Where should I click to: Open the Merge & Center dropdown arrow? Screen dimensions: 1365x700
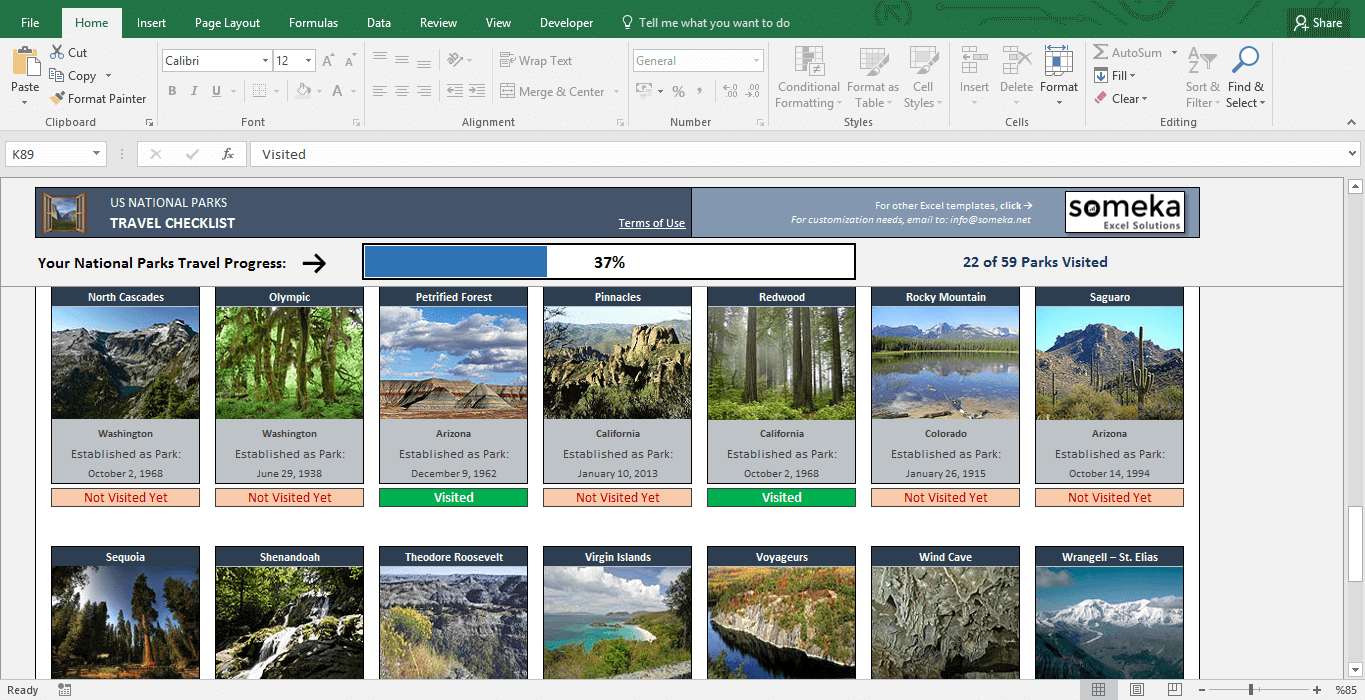point(616,92)
